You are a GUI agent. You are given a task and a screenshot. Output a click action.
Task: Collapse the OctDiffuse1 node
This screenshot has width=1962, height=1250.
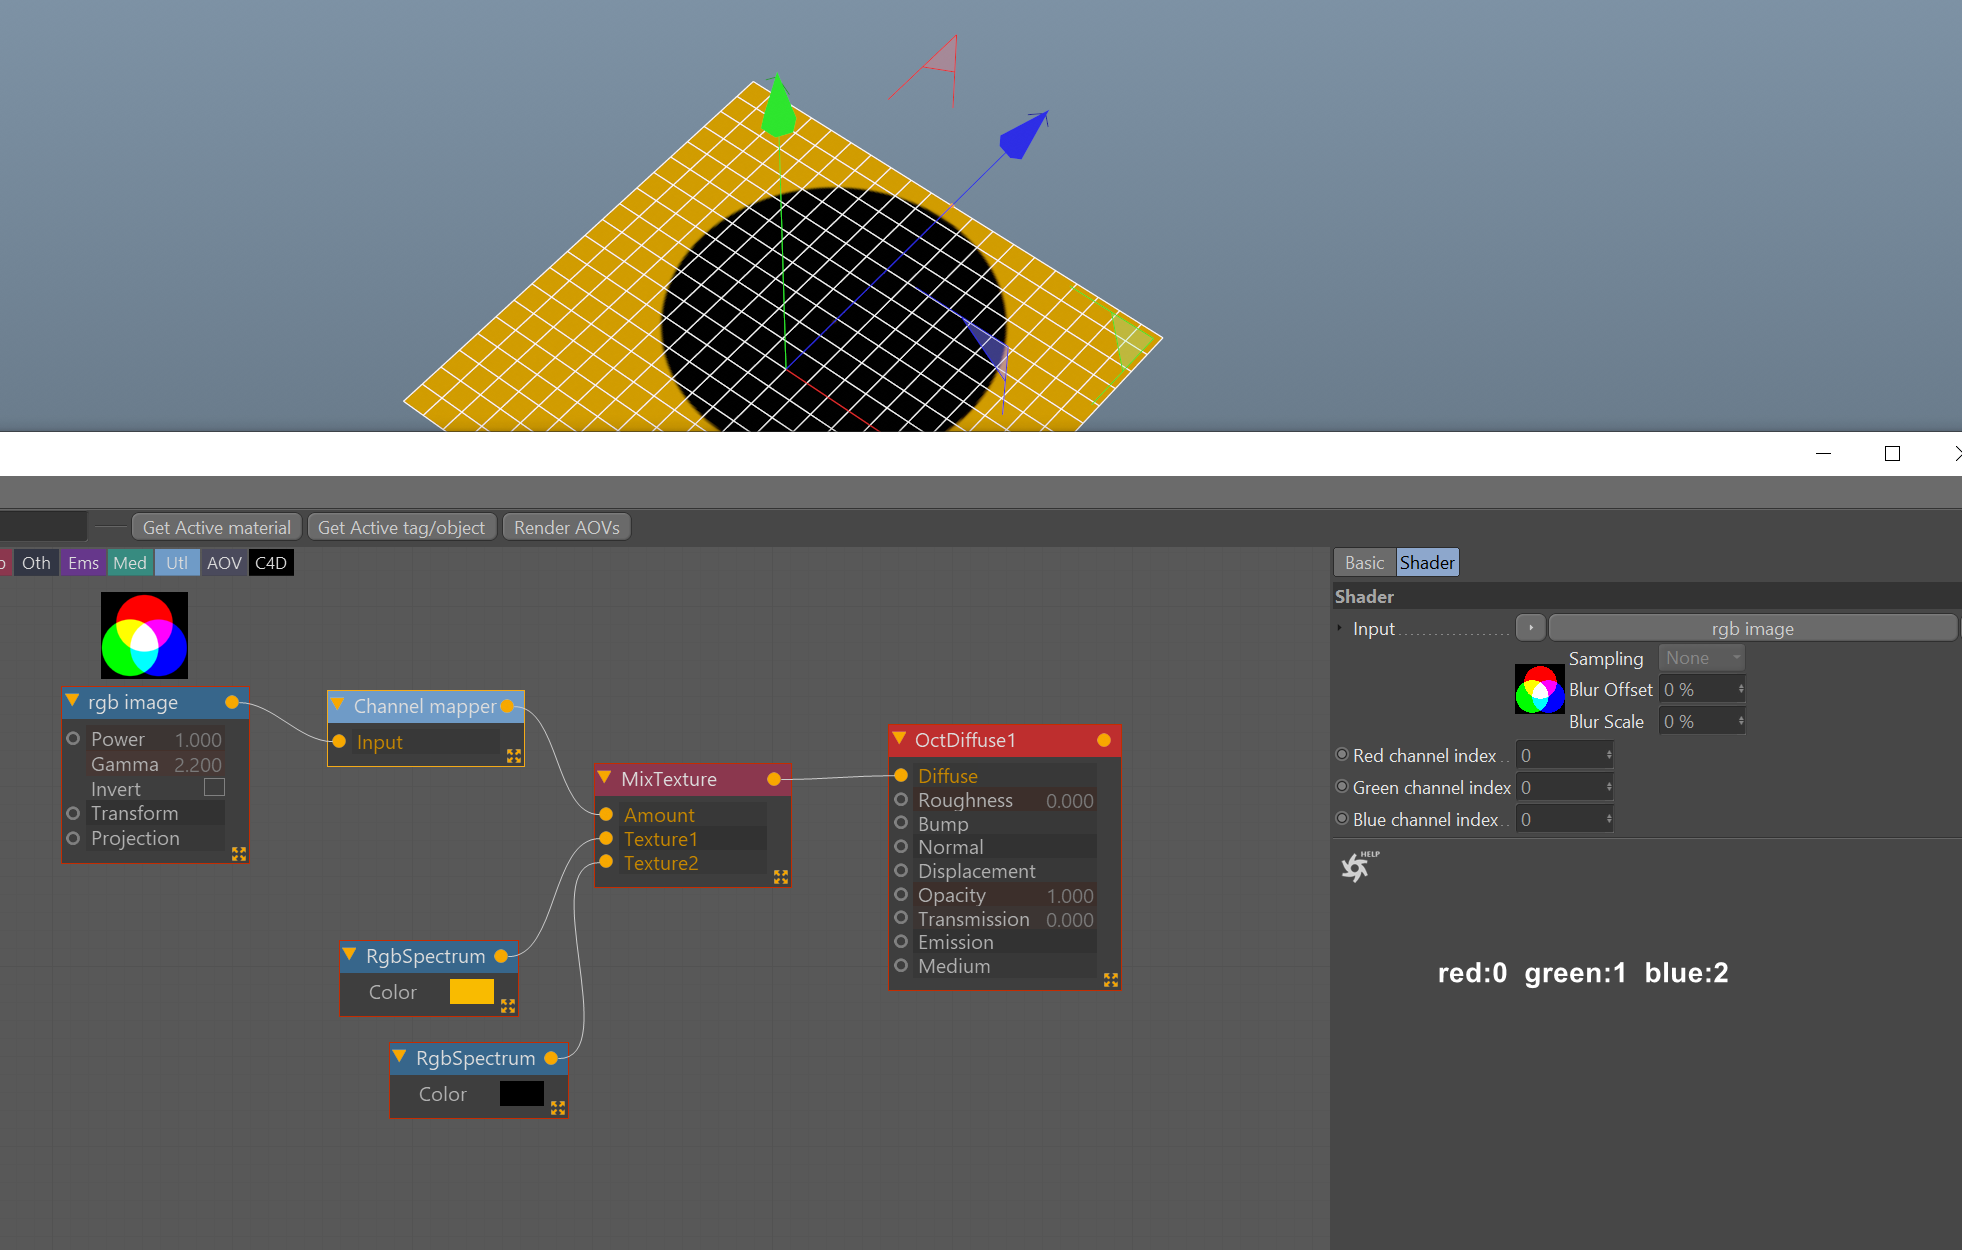point(899,739)
